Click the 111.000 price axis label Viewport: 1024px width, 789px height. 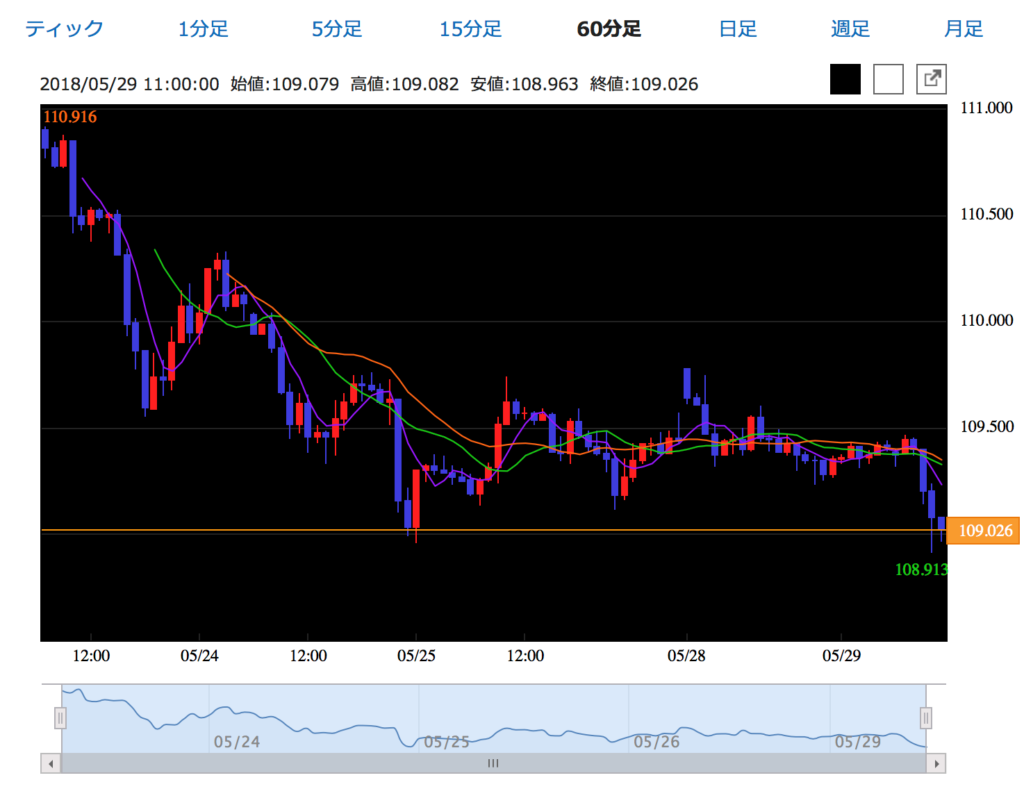click(x=986, y=108)
